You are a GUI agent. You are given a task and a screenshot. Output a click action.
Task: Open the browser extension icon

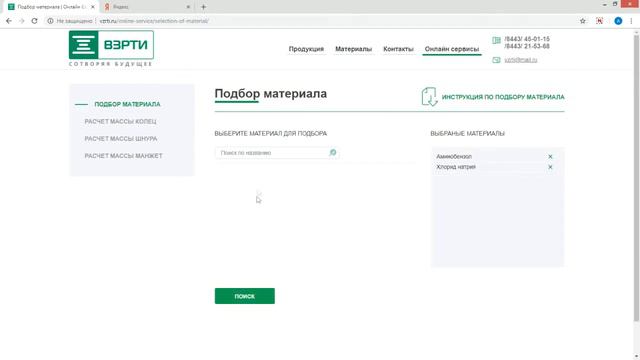[599, 21]
